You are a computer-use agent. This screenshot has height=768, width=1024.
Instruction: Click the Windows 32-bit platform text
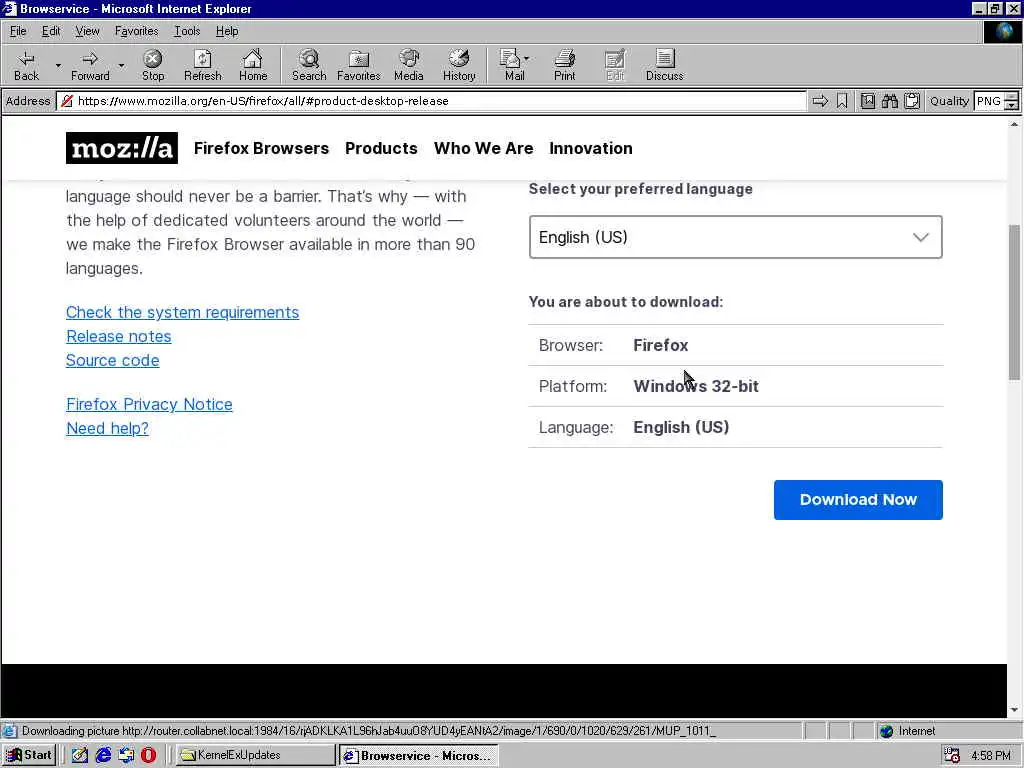tap(696, 386)
